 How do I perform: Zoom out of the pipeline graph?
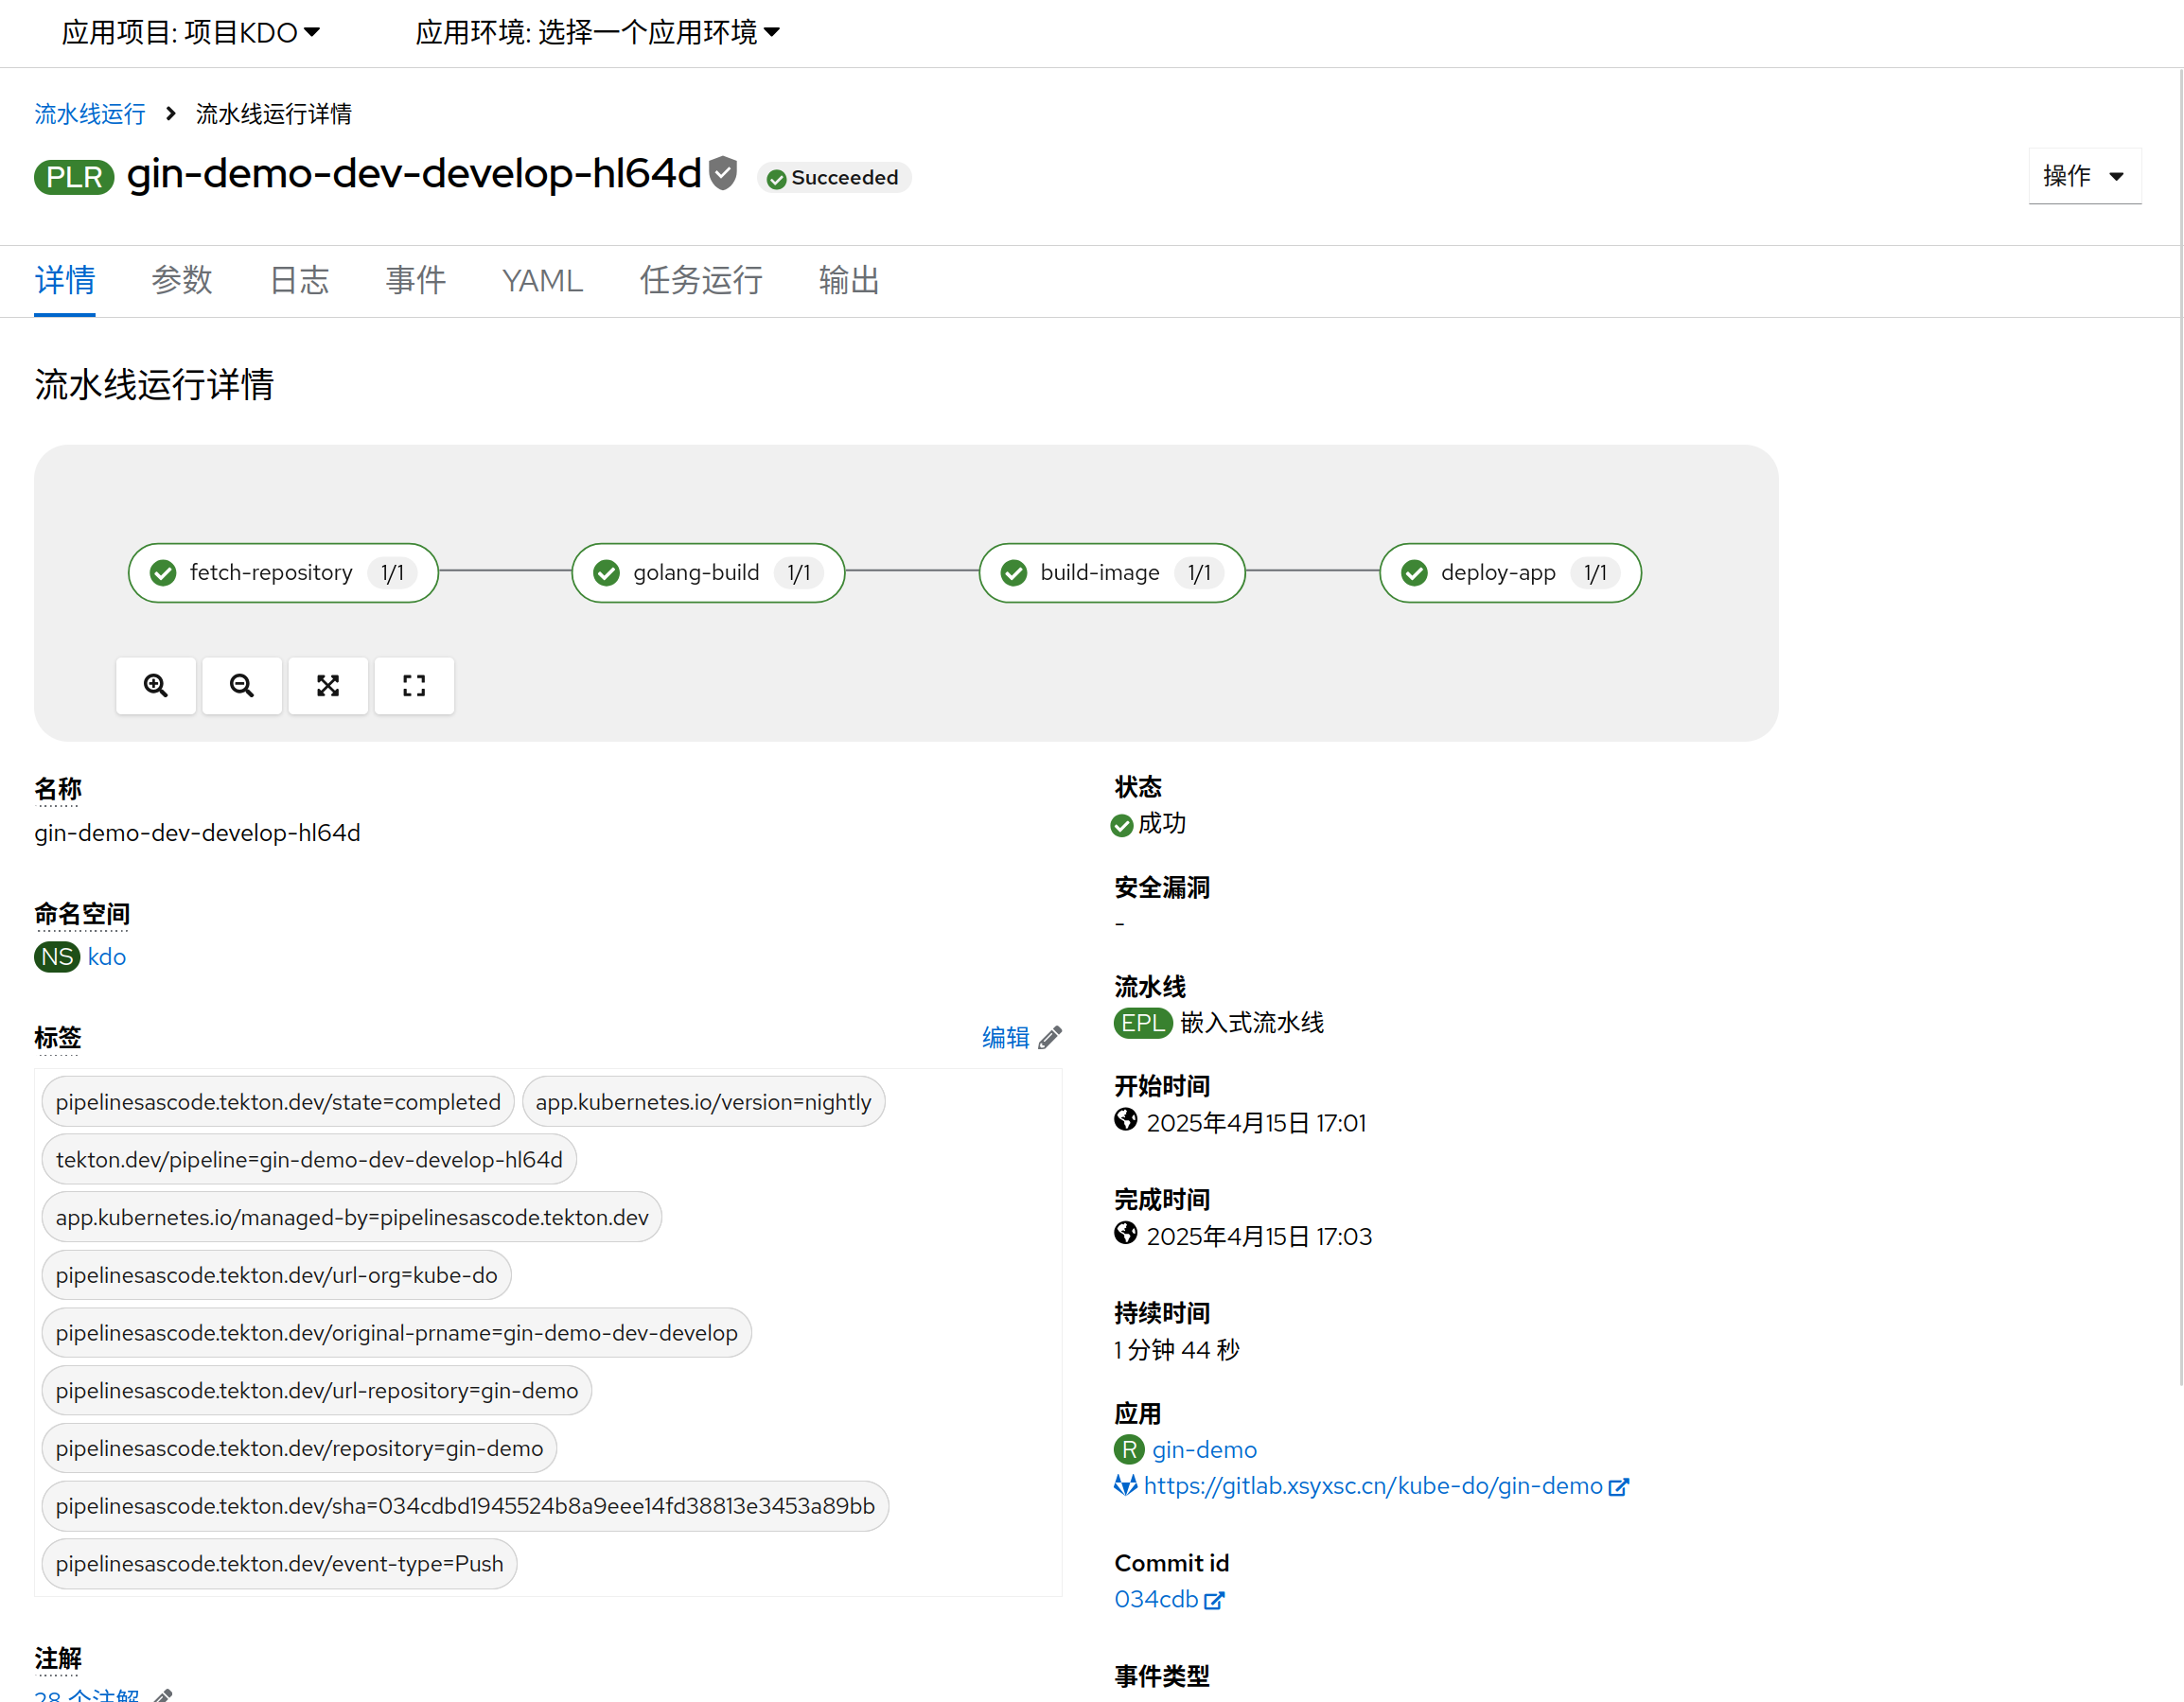(x=241, y=685)
